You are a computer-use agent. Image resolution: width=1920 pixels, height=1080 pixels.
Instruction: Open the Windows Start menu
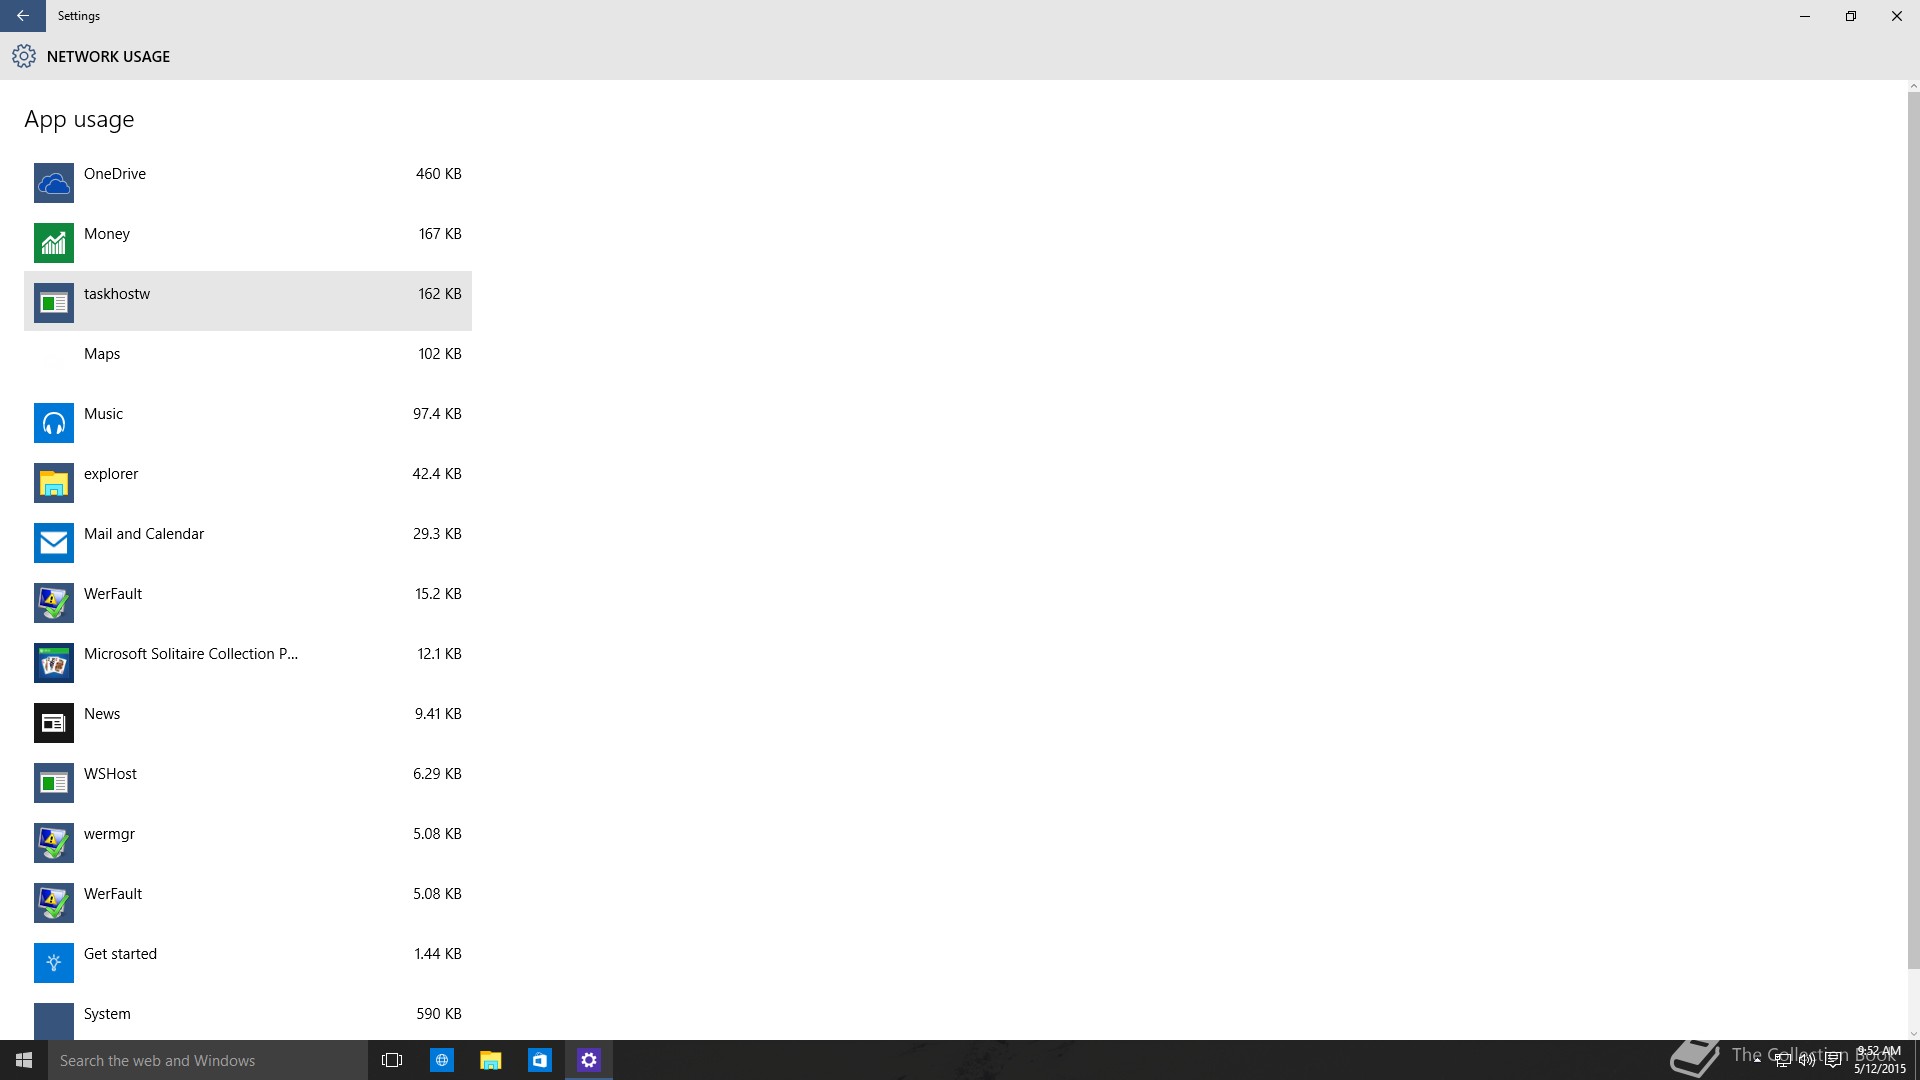24,1060
